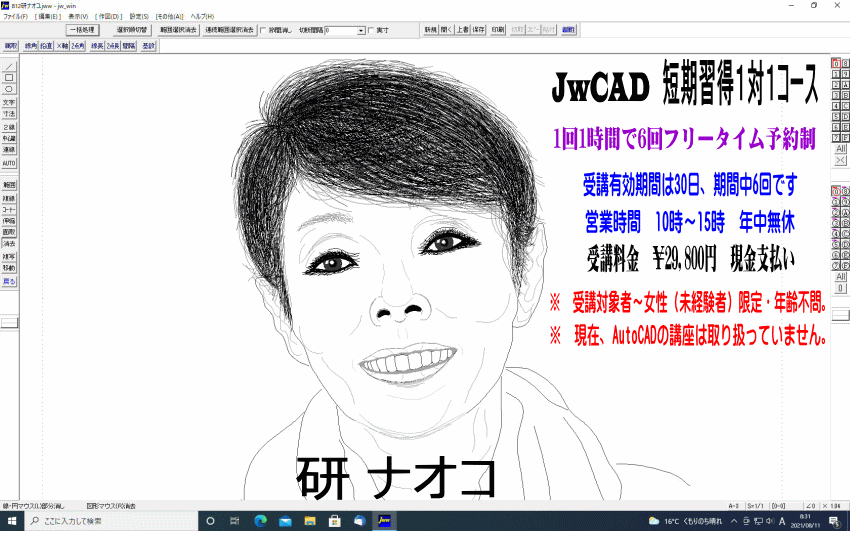Toggle the square layer 3 button
Image resolution: width=850 pixels, height=535 pixels.
[836, 95]
